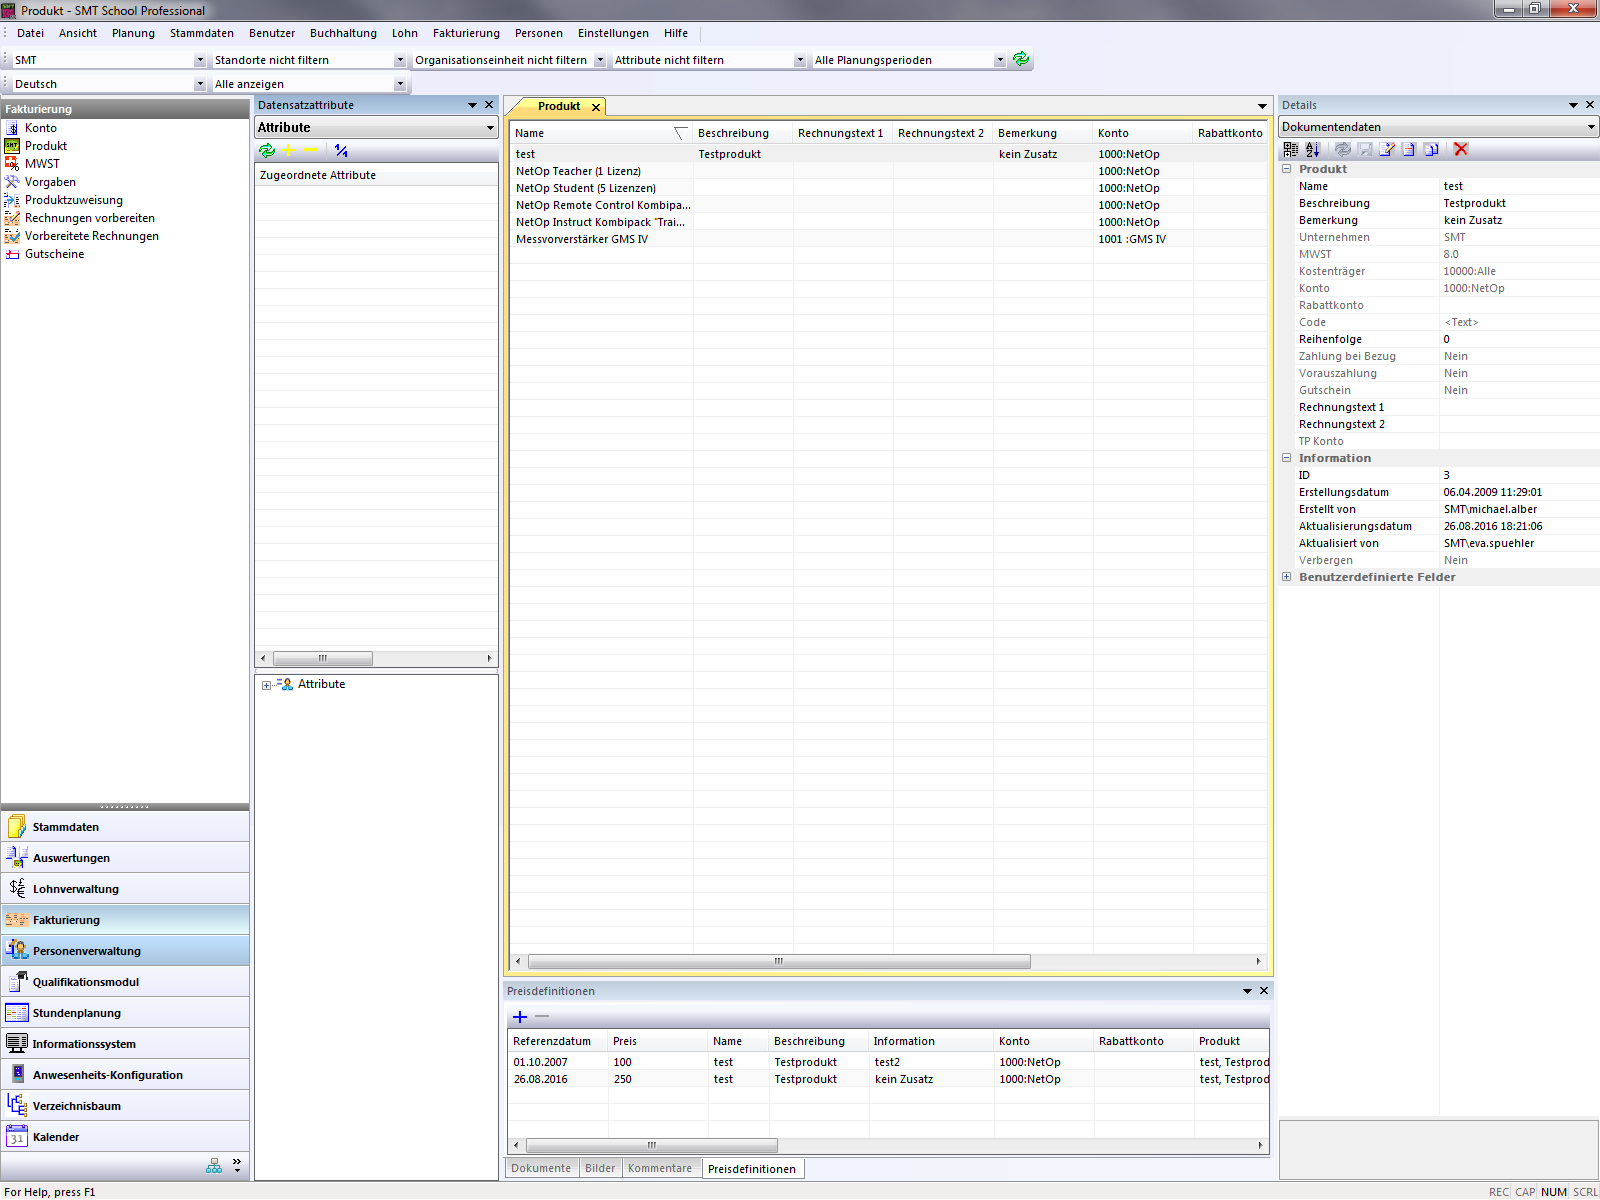Click horizontal scrollbar in Produkt table
Image resolution: width=1600 pixels, height=1200 pixels.
pos(778,961)
